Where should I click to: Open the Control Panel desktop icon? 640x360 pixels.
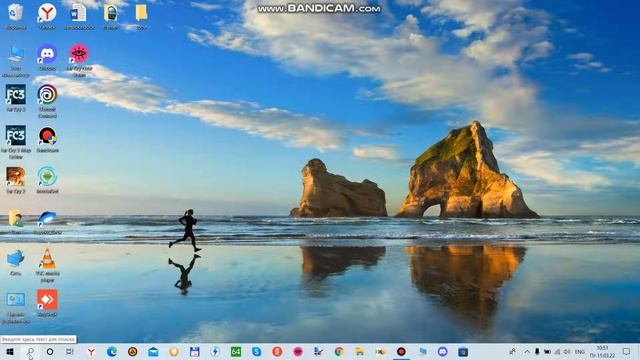(16, 300)
